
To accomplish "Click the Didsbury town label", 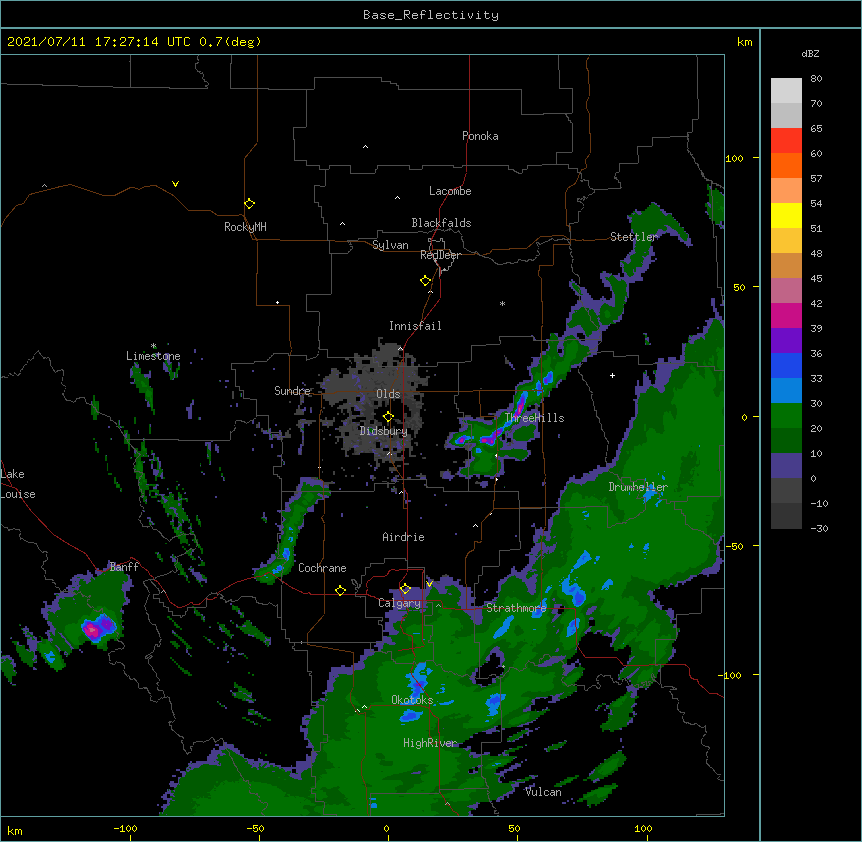I will pos(384,431).
